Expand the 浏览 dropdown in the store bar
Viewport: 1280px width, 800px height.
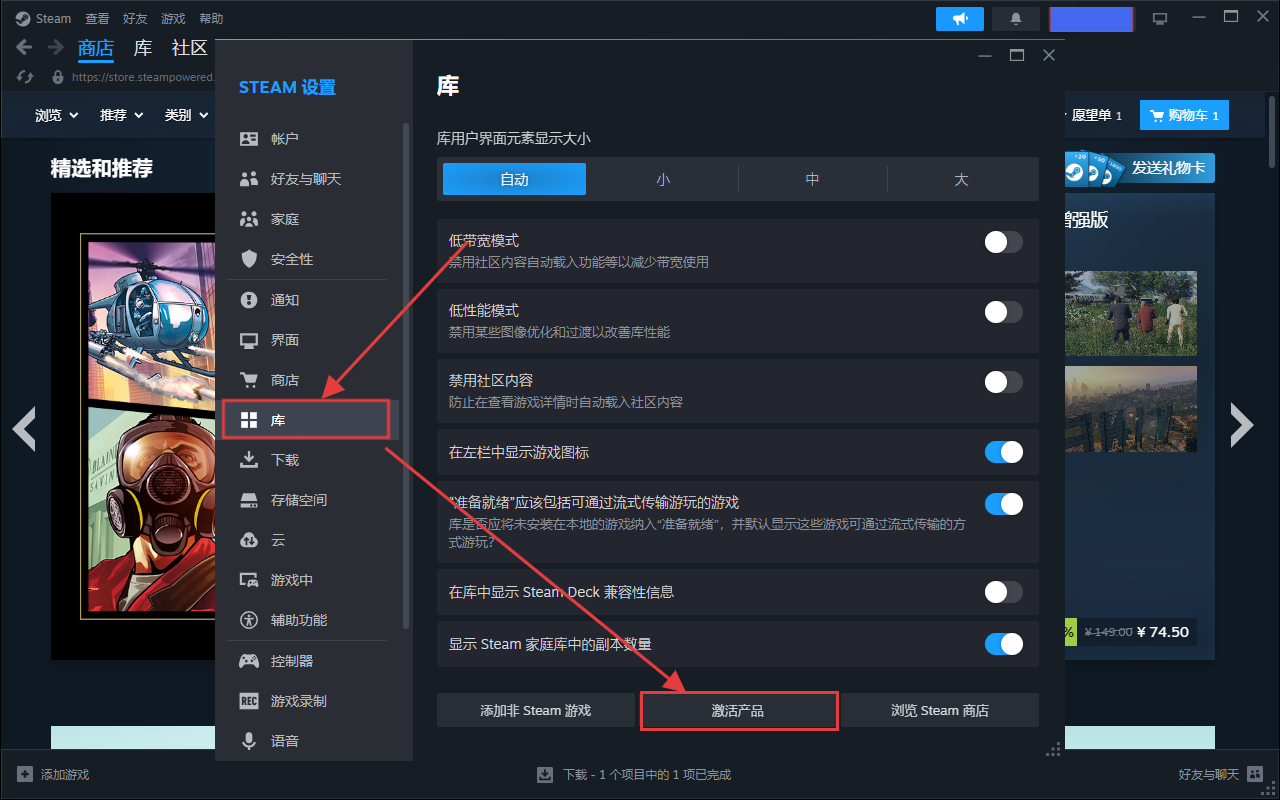click(56, 115)
